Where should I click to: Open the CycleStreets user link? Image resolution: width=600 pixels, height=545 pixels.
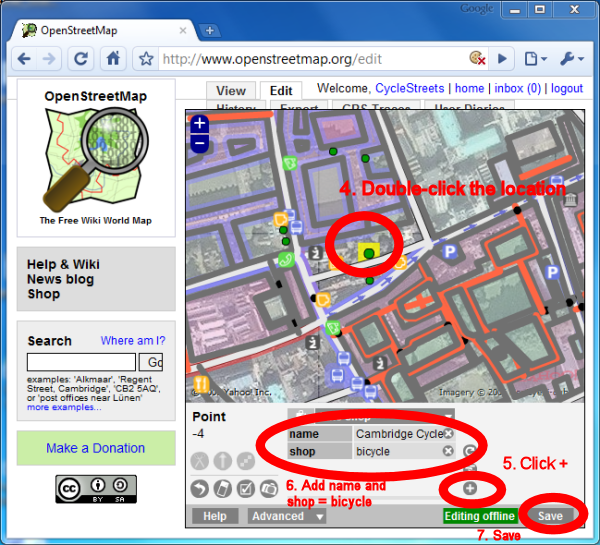(409, 88)
